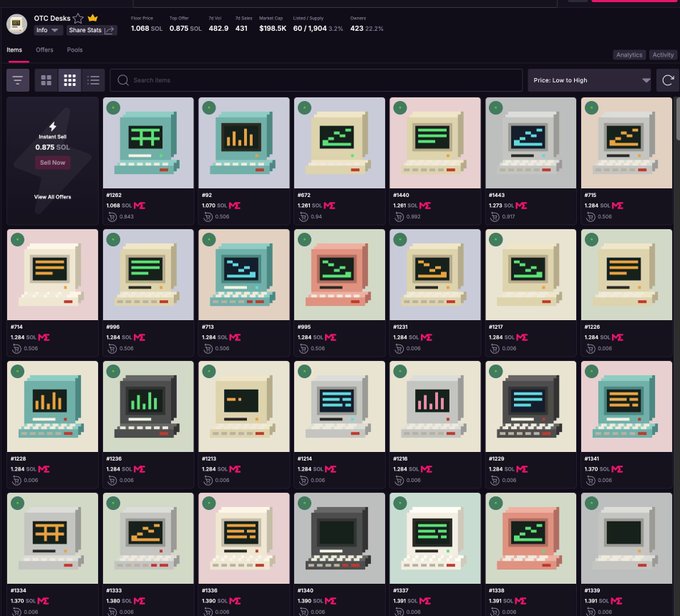Switch to list view
Viewport: 680px width, 616px height.
pos(93,80)
